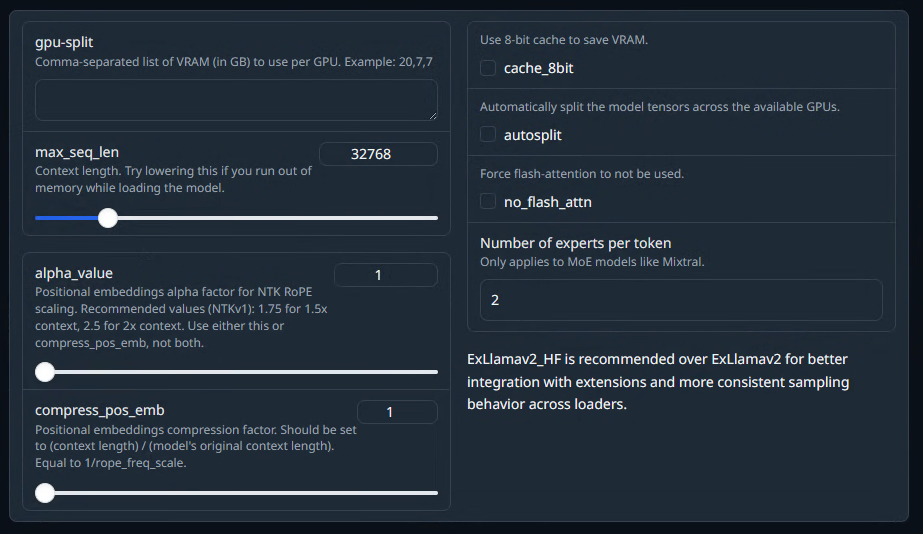Click the ExLlamav2_HF recommendation text
The width and height of the screenshot is (923, 534).
click(x=658, y=382)
